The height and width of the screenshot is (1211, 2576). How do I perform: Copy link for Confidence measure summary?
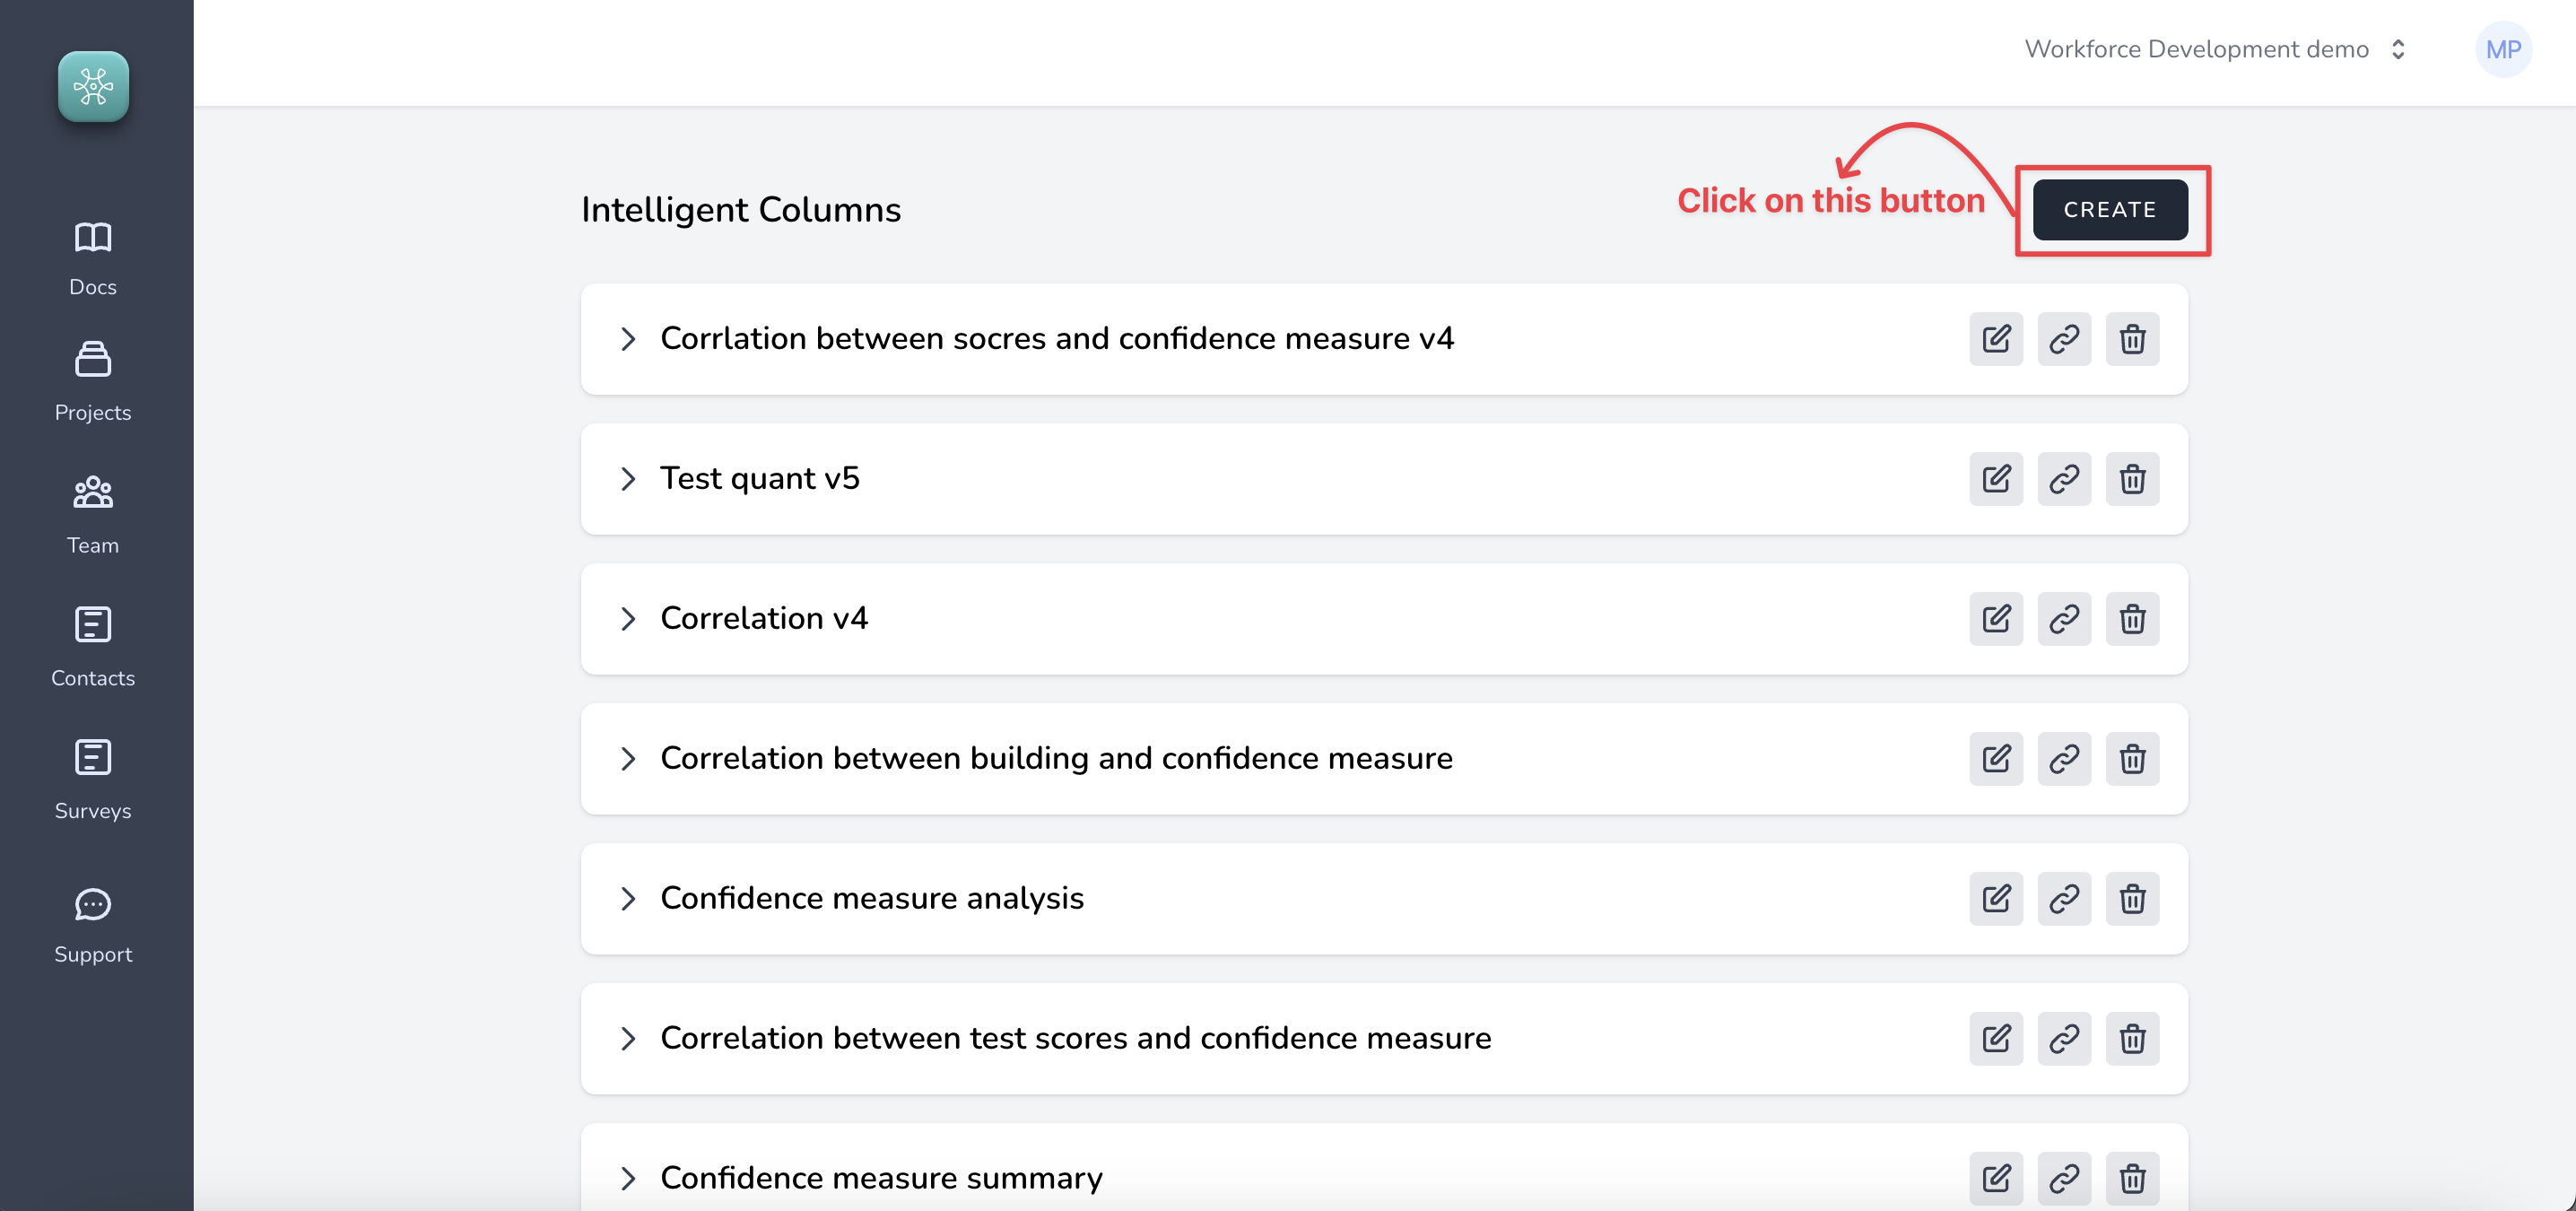pyautogui.click(x=2064, y=1179)
